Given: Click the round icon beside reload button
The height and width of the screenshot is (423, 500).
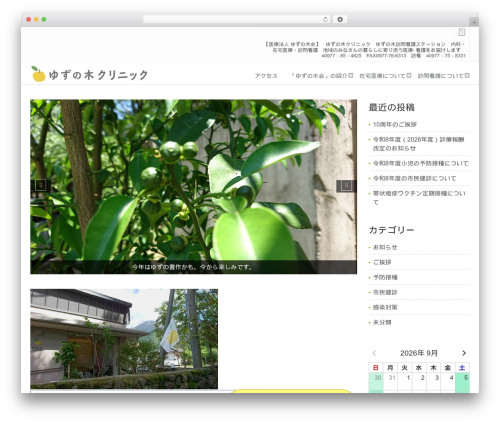Looking at the screenshot, I should [x=340, y=19].
